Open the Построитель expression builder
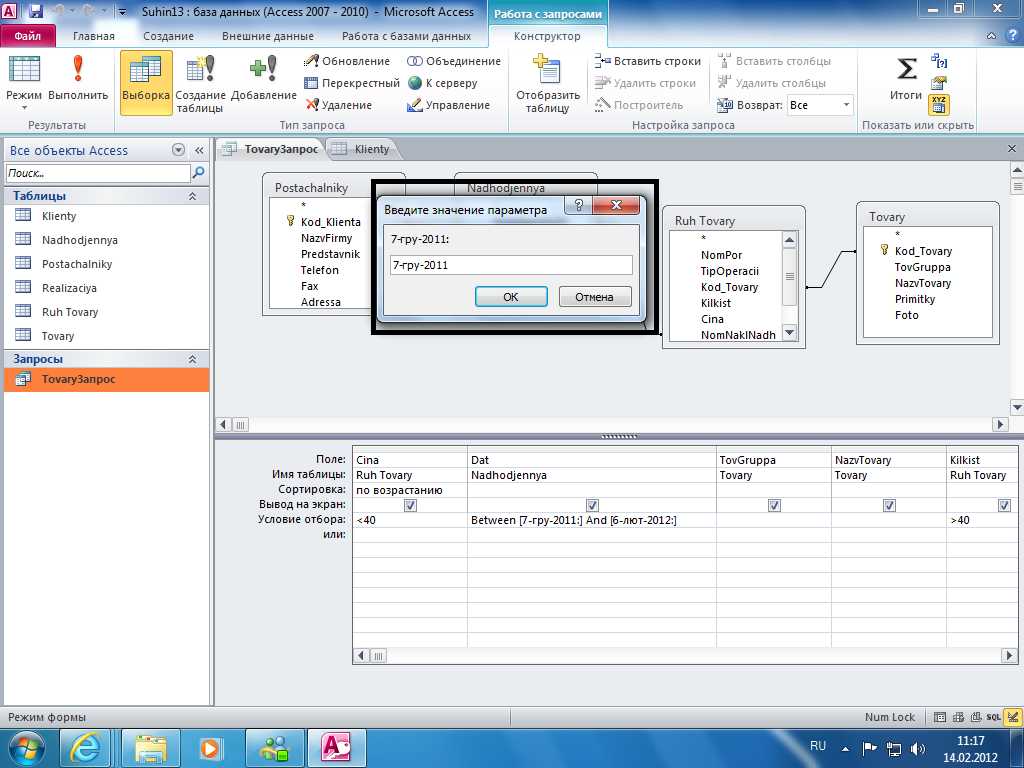 click(x=639, y=104)
